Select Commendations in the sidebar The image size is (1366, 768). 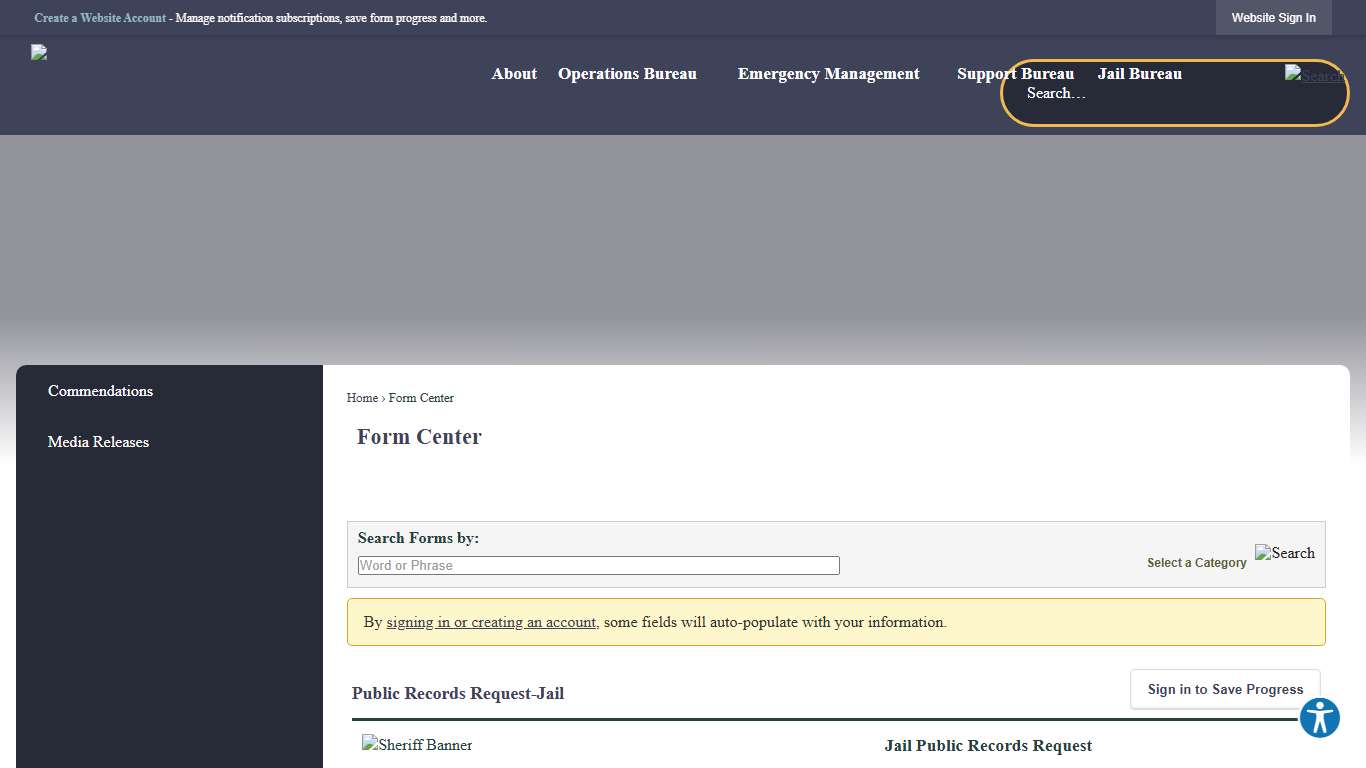pos(100,391)
